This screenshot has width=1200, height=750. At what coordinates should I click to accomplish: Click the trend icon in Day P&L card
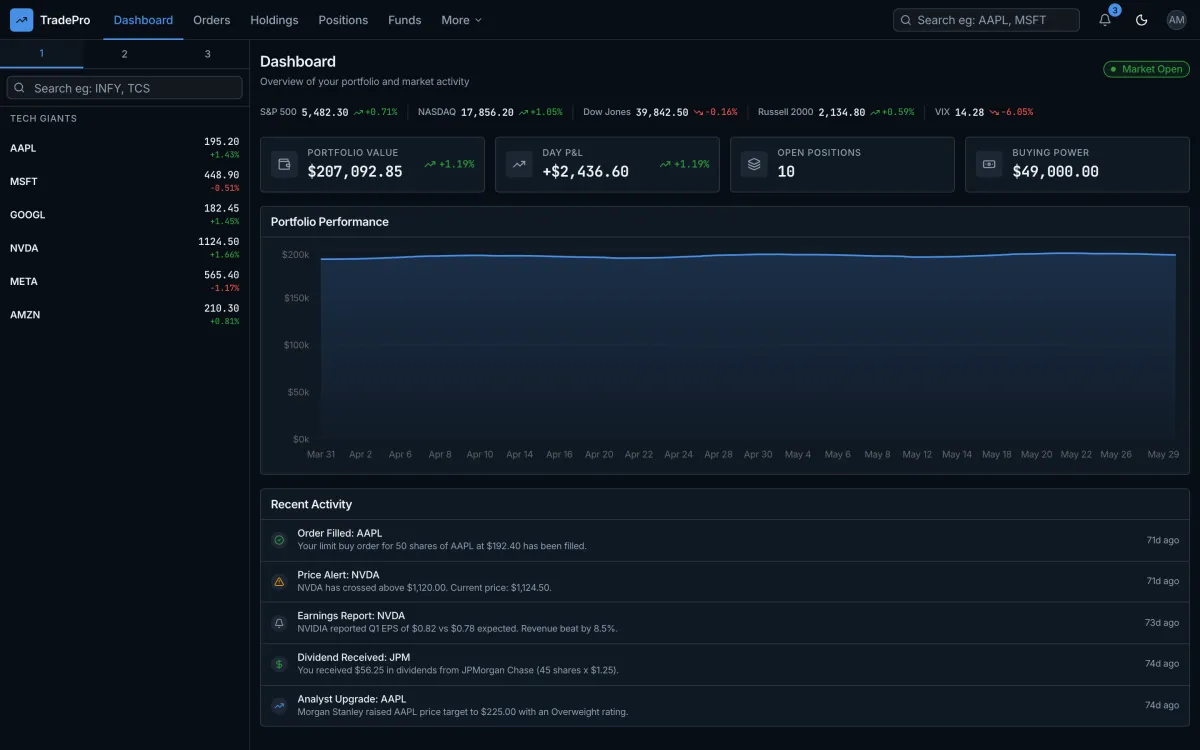pyautogui.click(x=519, y=164)
